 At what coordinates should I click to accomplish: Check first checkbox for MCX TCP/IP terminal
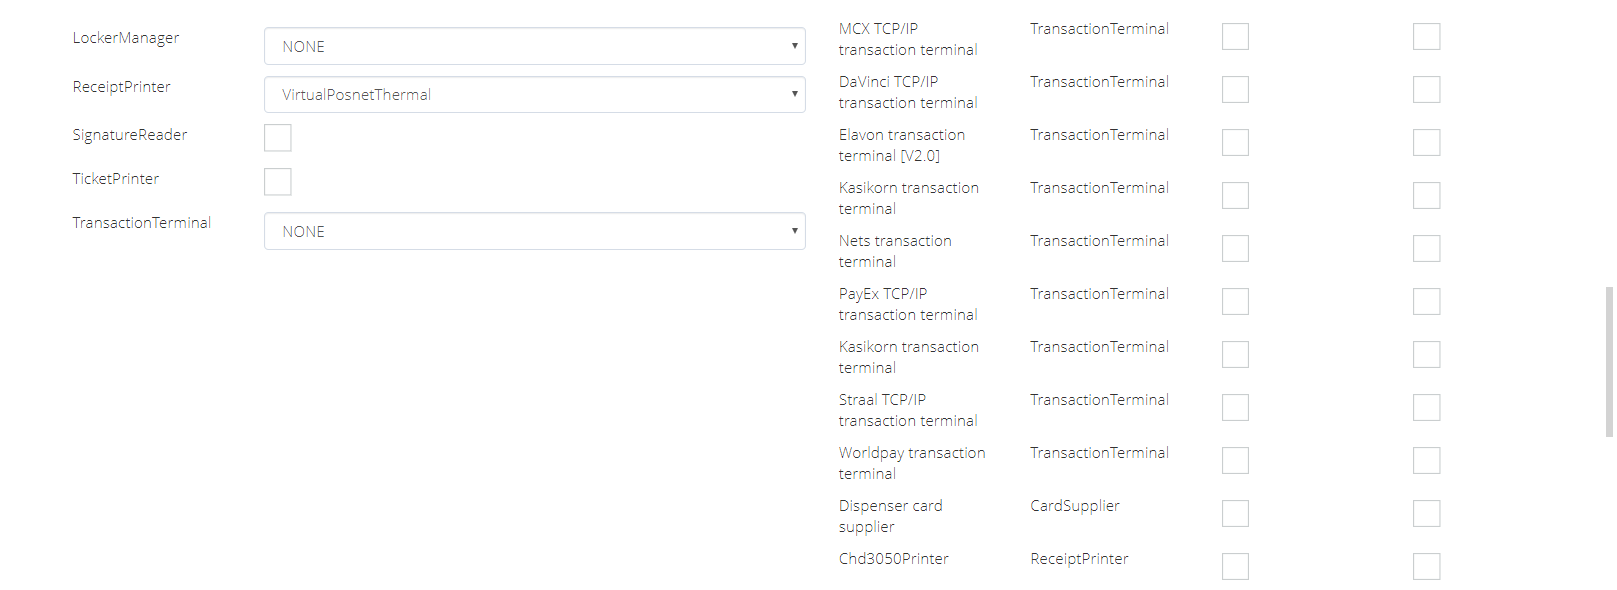[x=1235, y=37]
